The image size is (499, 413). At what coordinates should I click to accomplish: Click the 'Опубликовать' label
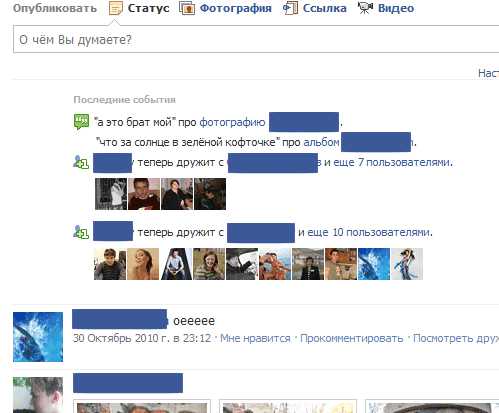pyautogui.click(x=55, y=8)
